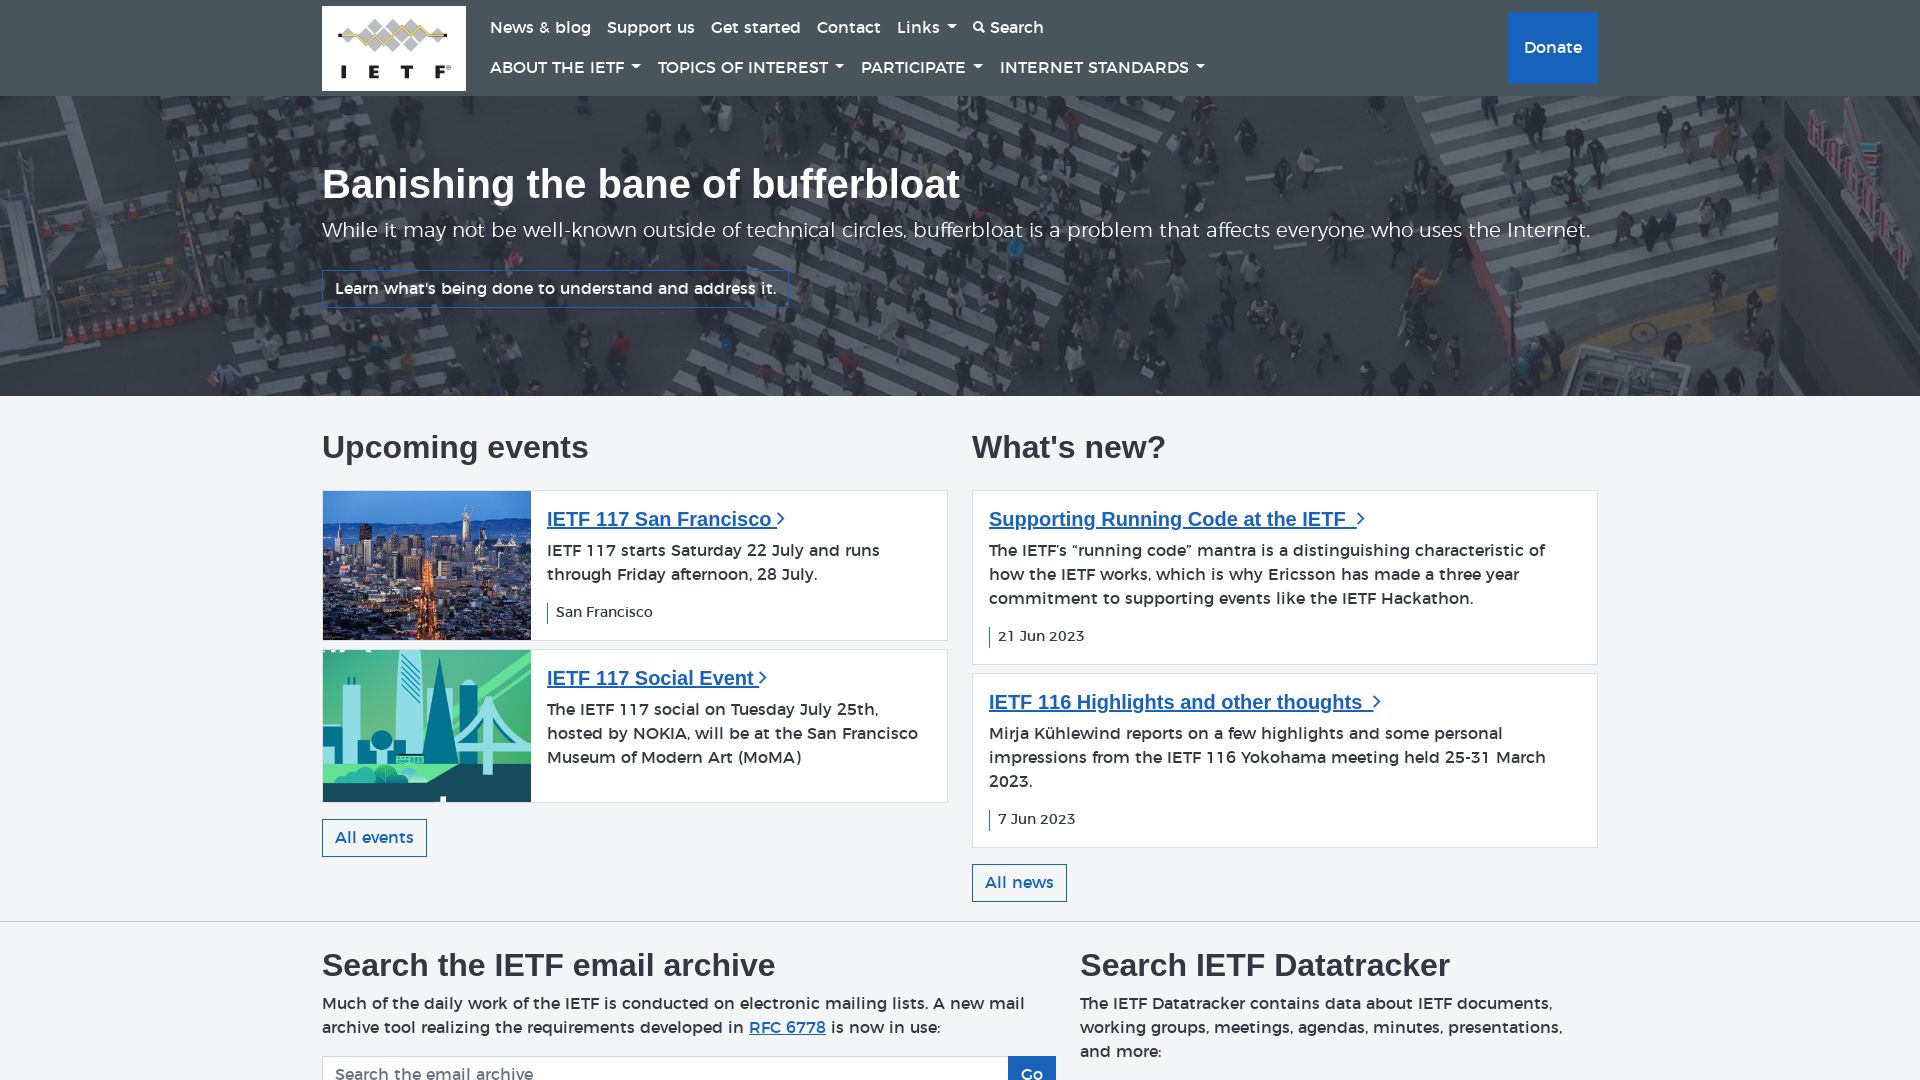Open News & blog page
This screenshot has height=1080, width=1920.
(540, 28)
